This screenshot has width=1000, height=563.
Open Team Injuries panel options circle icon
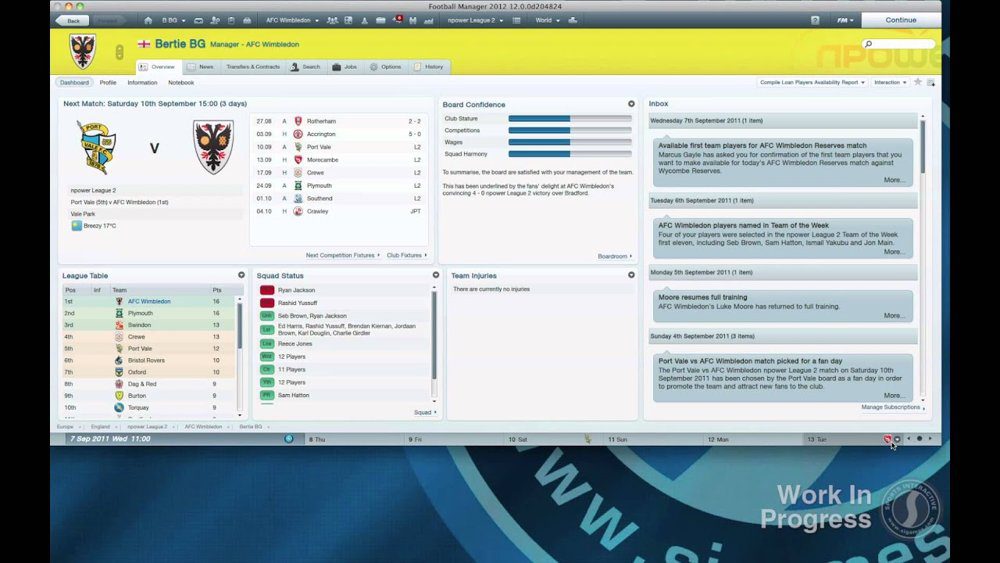631,275
